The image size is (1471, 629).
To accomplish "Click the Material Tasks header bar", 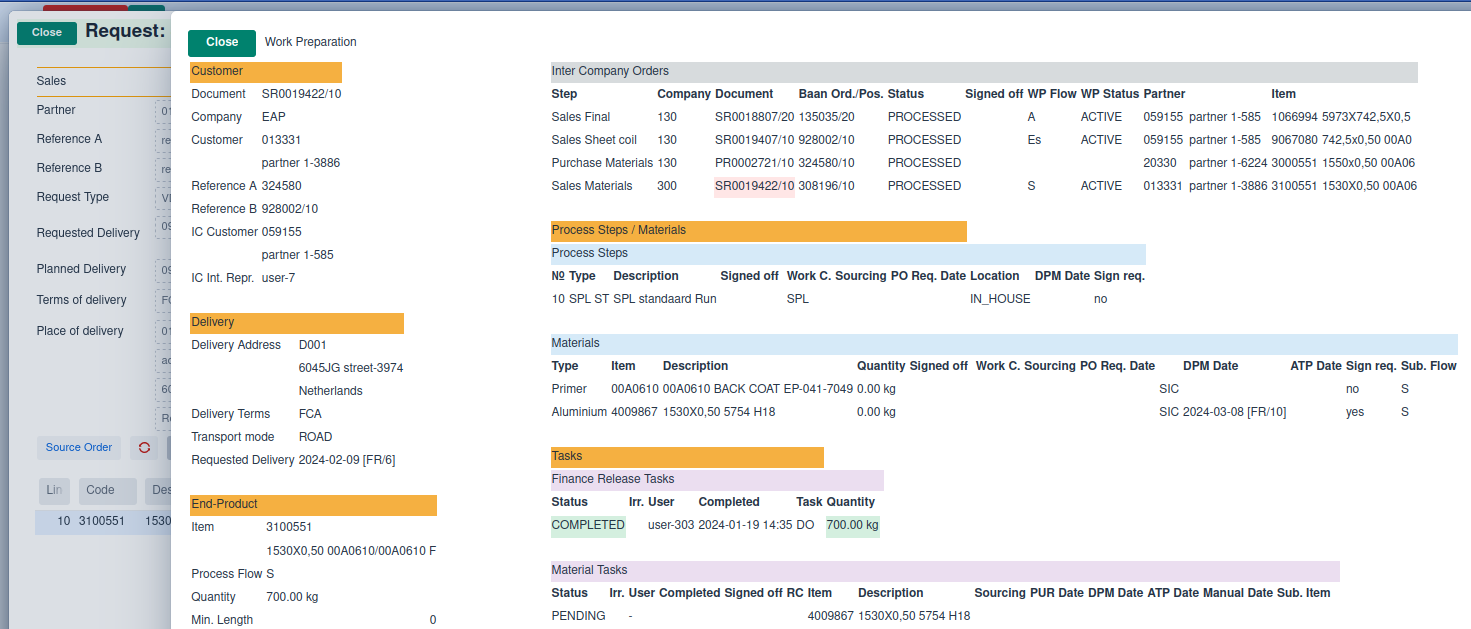I will pos(945,571).
